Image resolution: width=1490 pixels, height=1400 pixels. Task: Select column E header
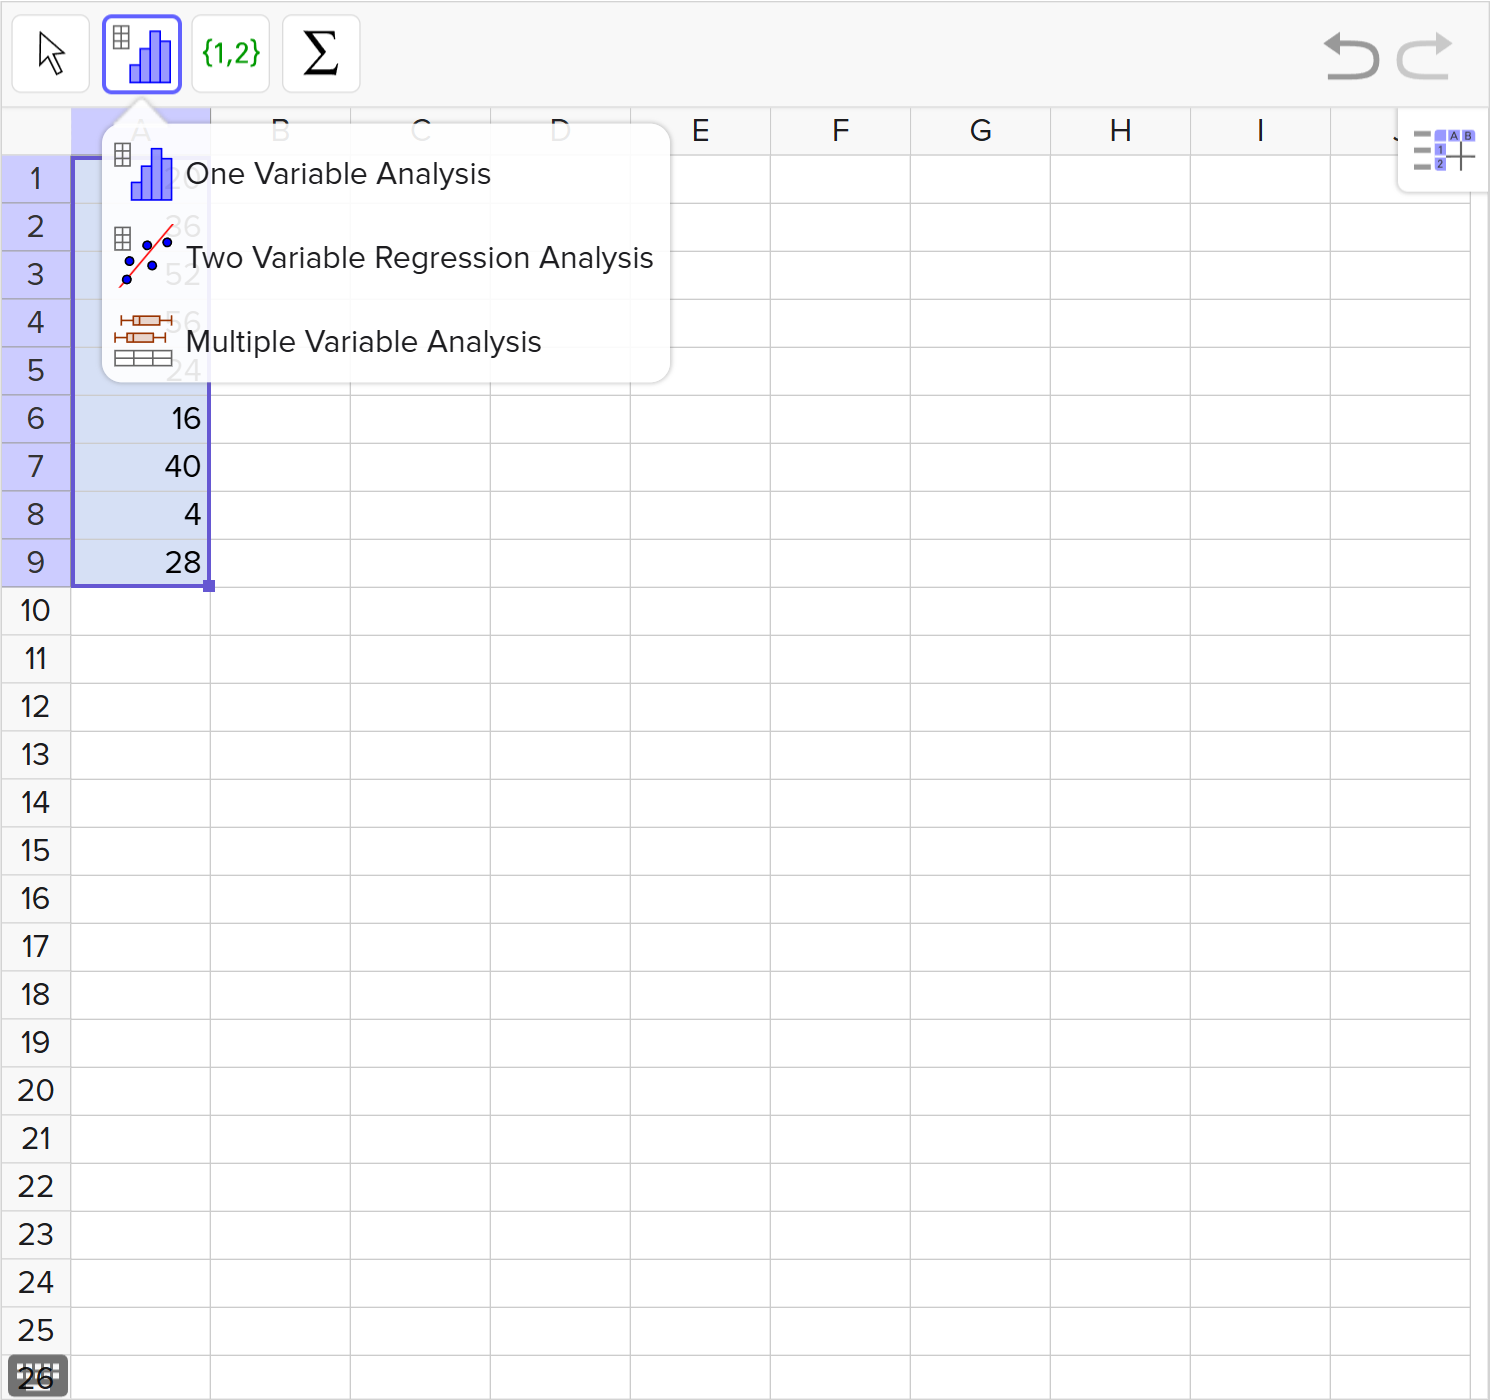coord(701,131)
